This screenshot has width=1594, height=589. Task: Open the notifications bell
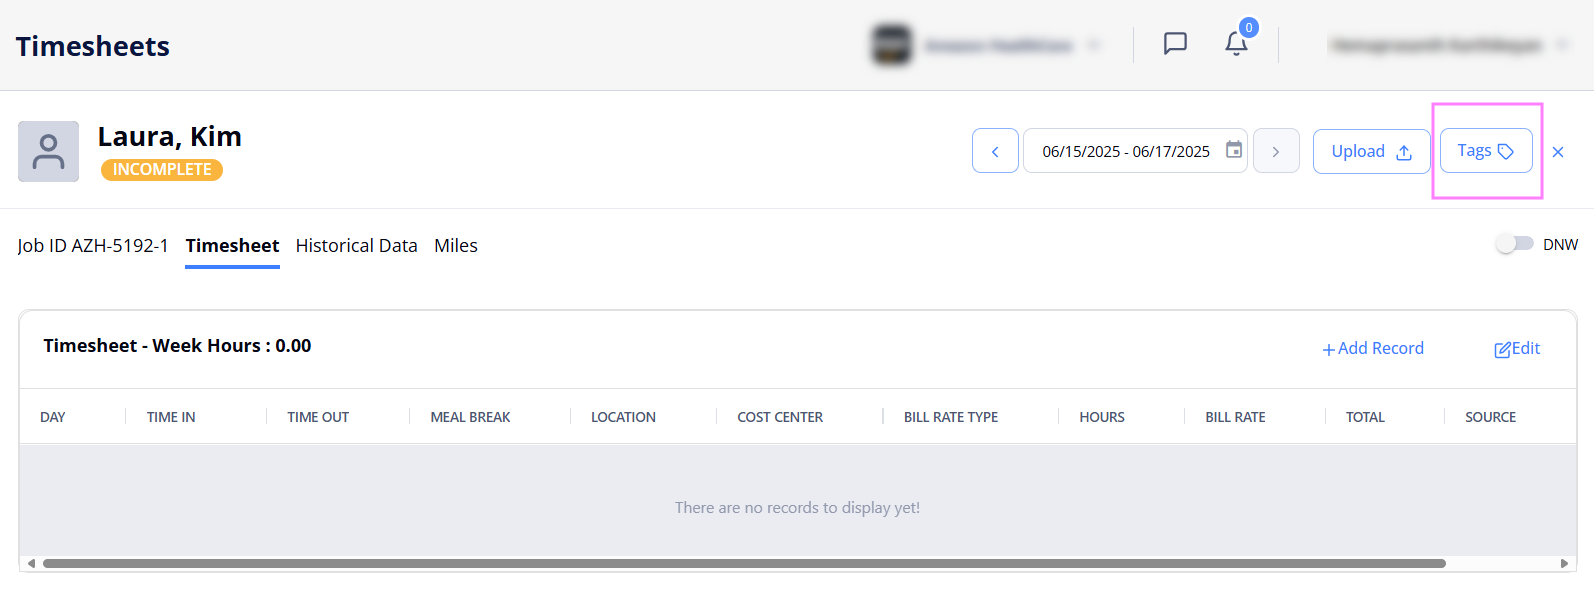[x=1236, y=43]
